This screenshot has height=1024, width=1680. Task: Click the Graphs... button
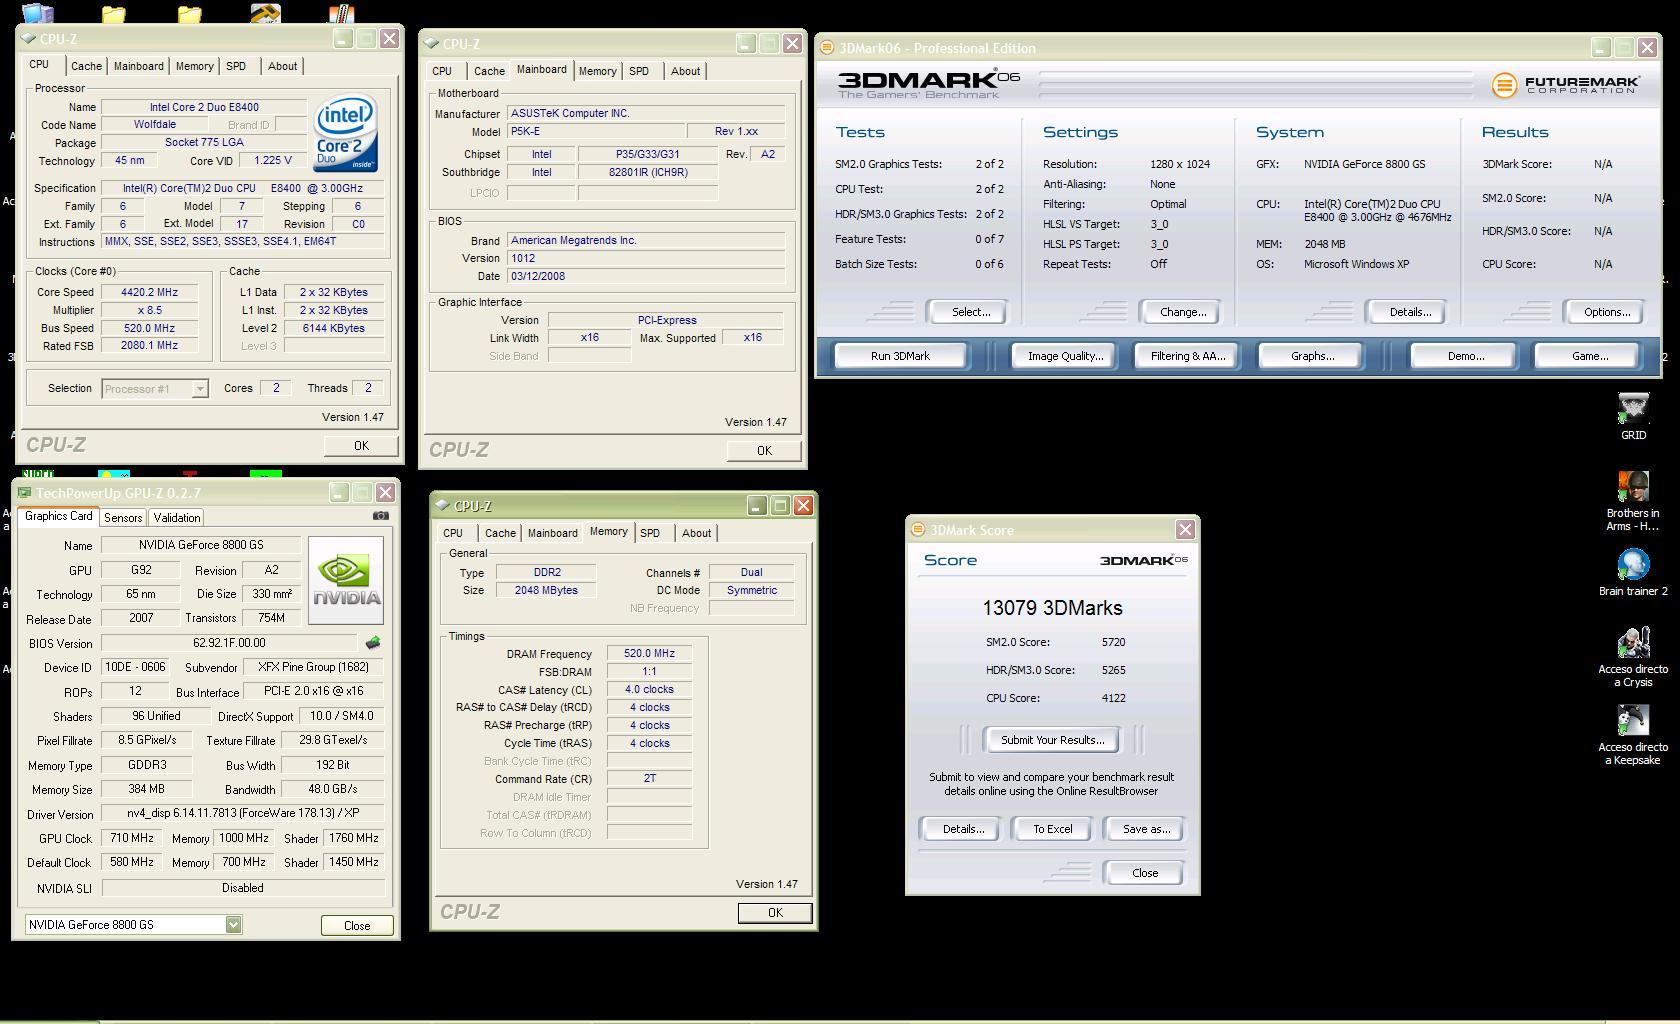1312,356
